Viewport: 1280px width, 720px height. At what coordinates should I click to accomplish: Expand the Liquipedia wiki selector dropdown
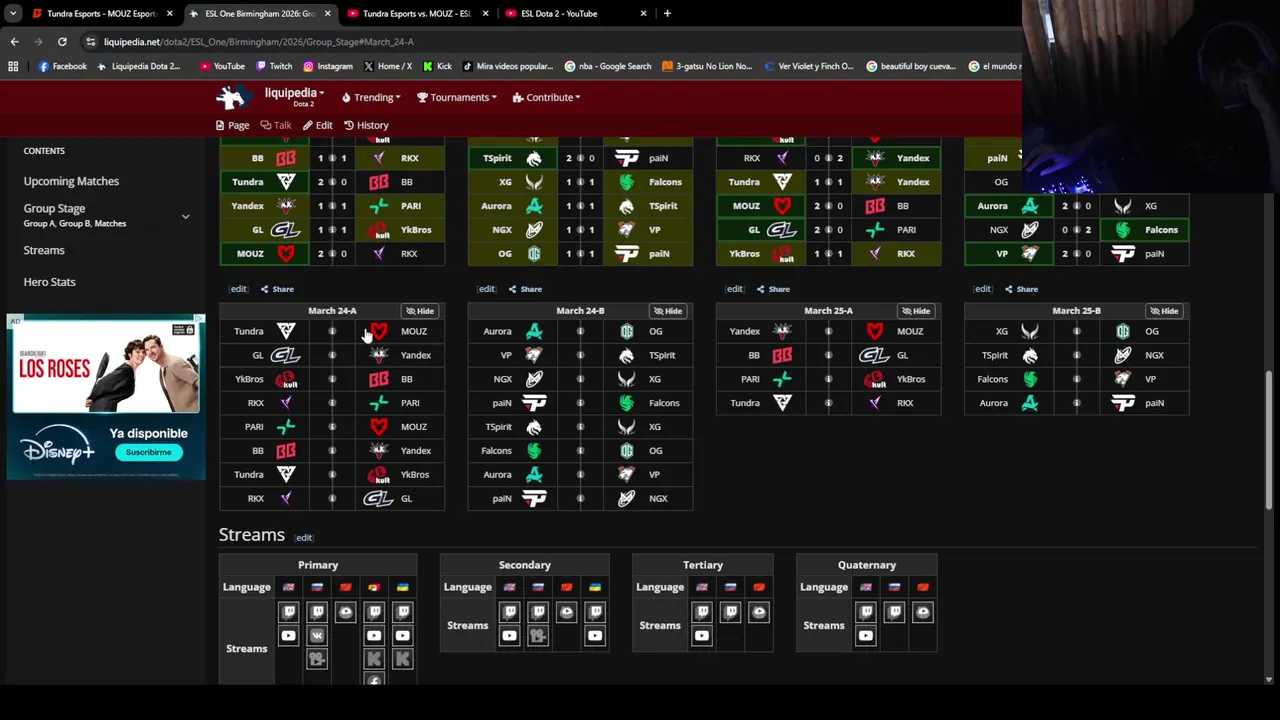tap(294, 93)
